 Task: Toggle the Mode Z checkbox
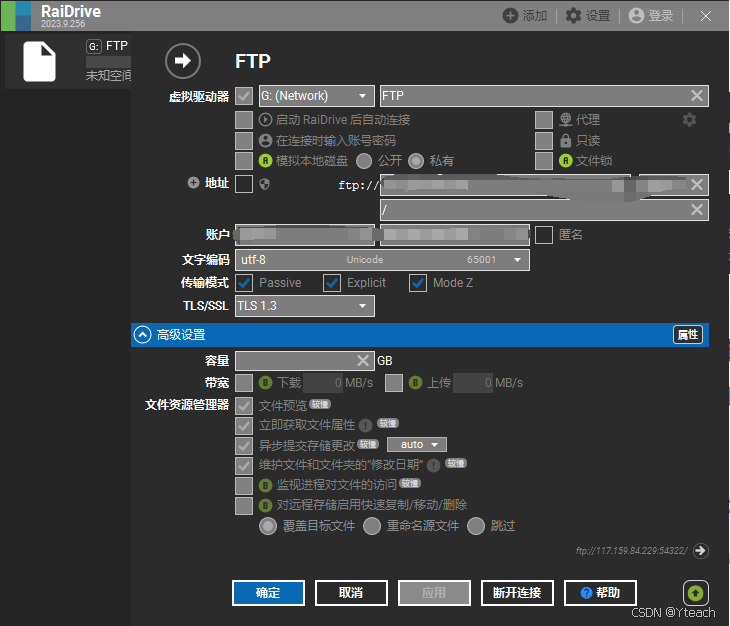click(x=418, y=283)
